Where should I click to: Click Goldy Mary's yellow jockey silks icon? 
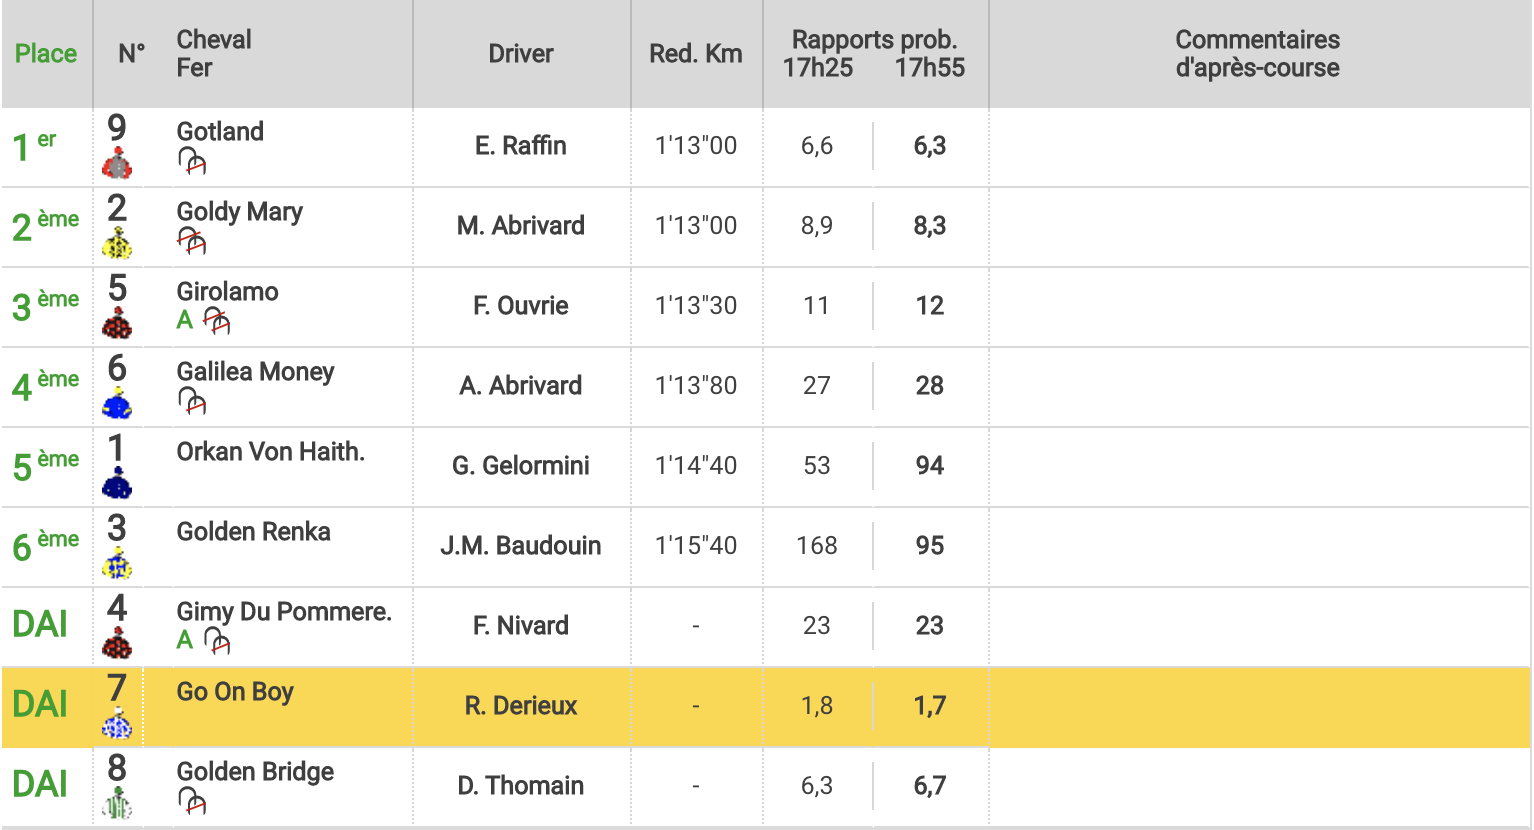coord(117,243)
